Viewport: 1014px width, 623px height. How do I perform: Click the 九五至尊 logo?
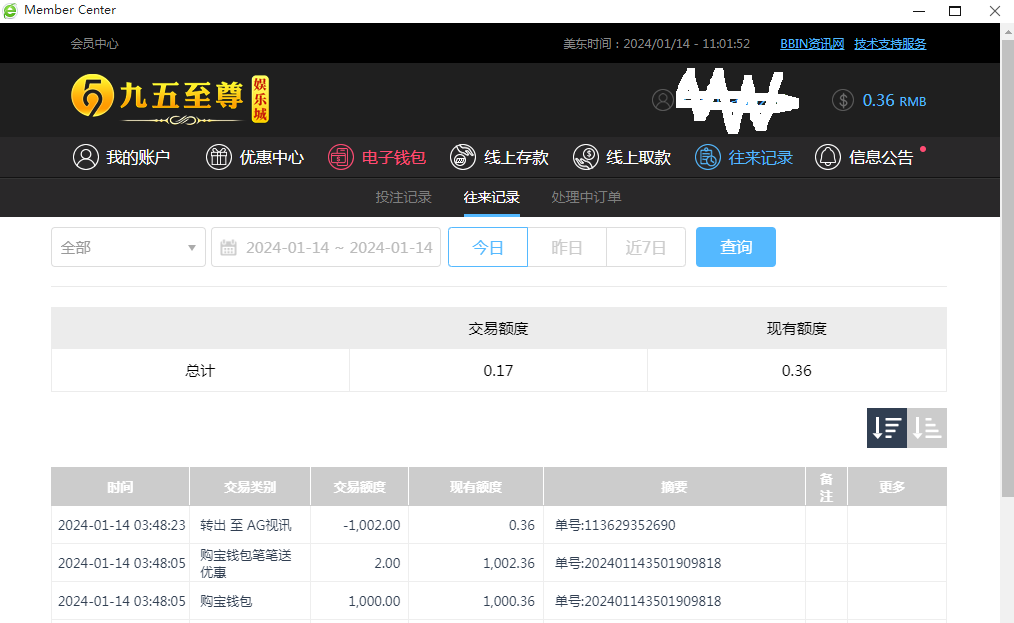170,99
